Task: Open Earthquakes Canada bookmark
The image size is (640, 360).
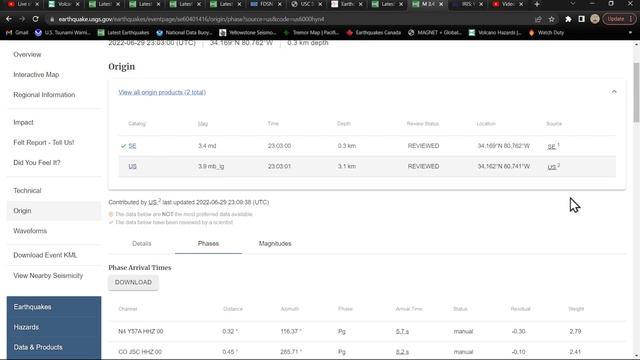Action: [x=373, y=33]
